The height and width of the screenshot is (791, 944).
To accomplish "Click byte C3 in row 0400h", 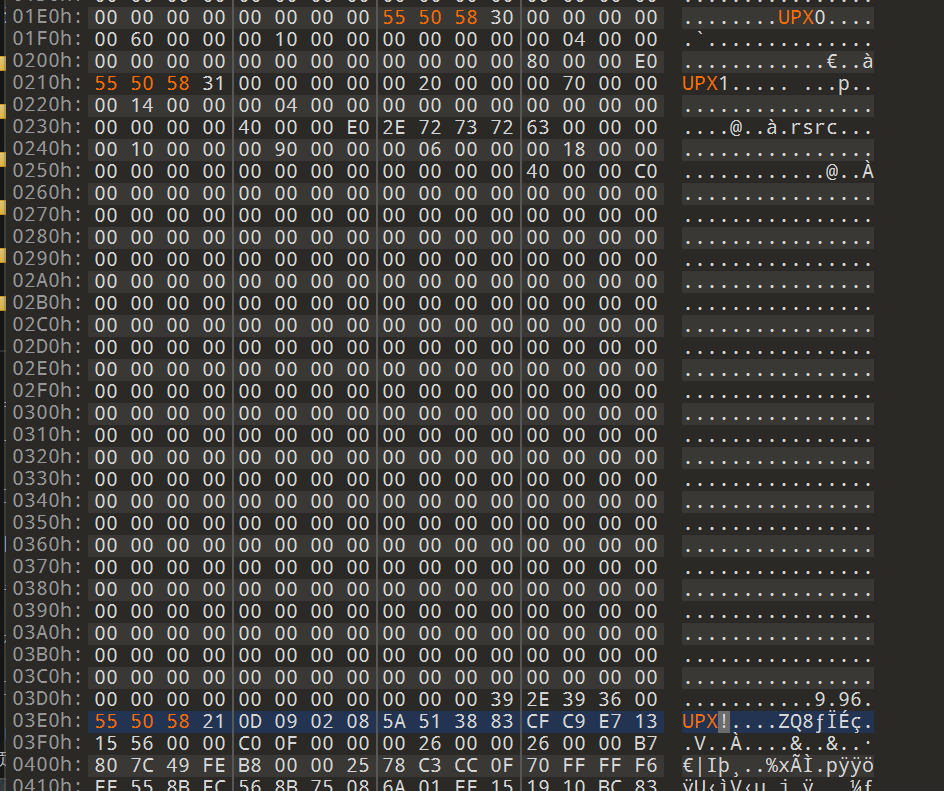I will coord(430,765).
